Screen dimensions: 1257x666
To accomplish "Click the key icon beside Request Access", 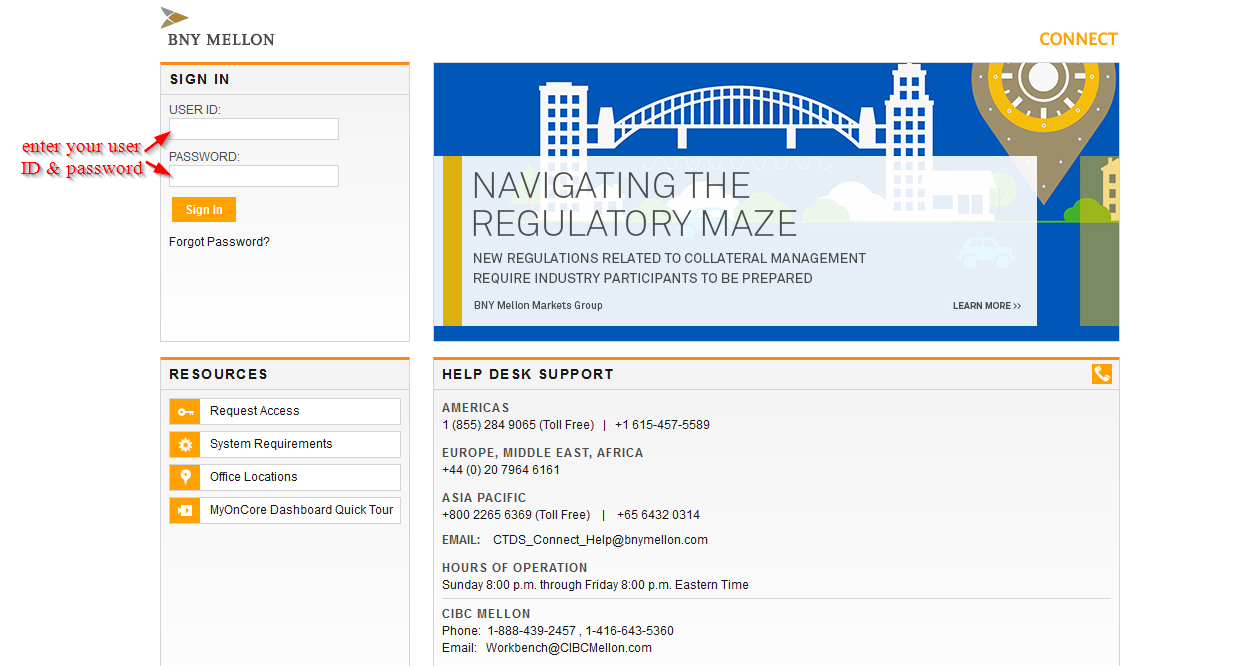I will click(185, 411).
